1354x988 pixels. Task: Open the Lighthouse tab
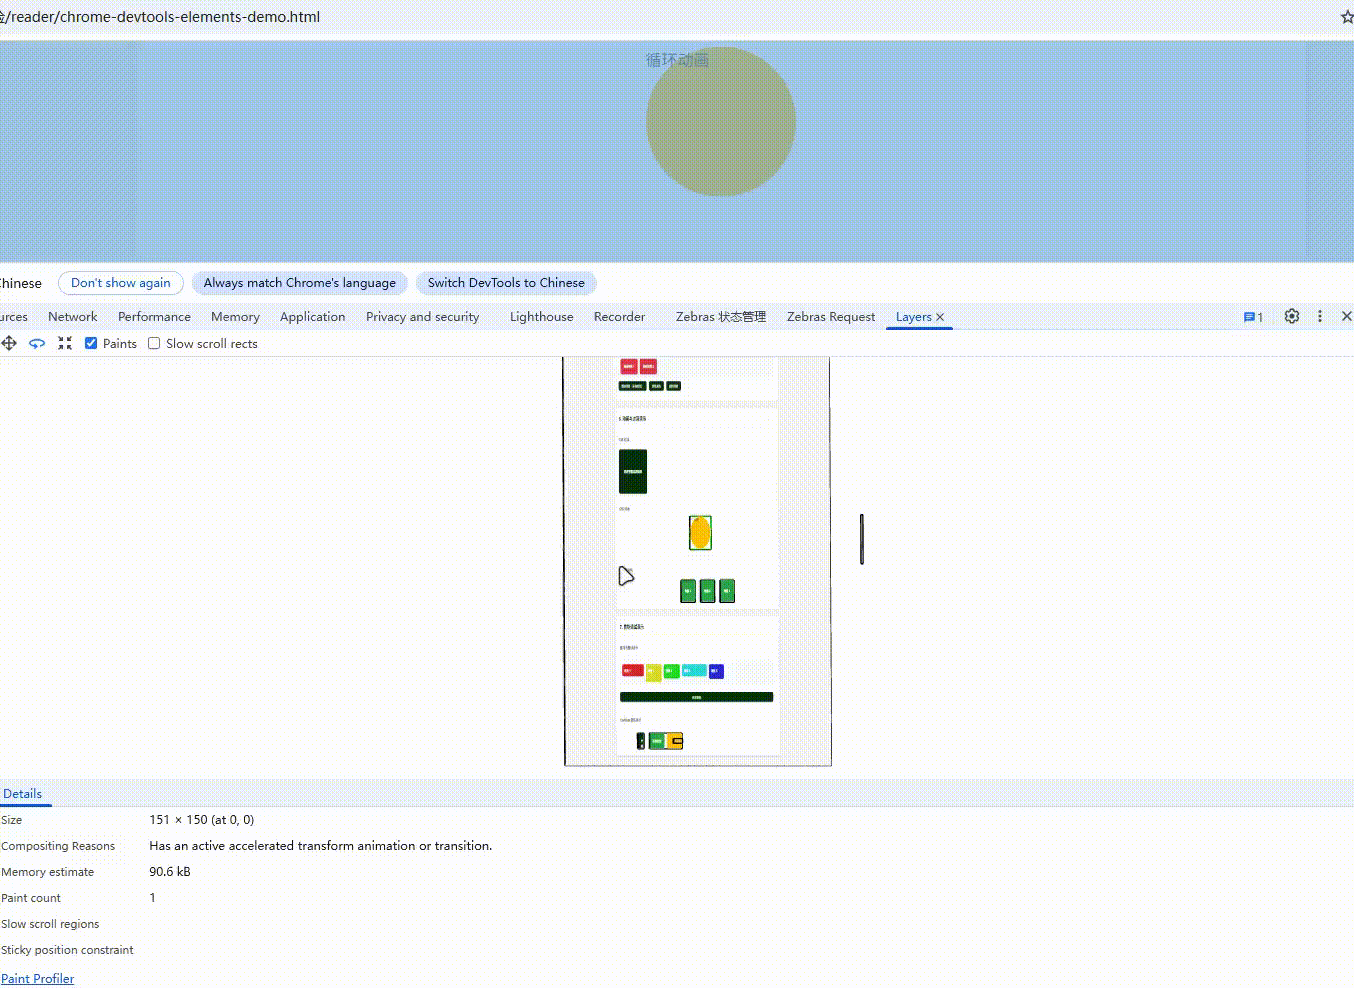(x=541, y=316)
